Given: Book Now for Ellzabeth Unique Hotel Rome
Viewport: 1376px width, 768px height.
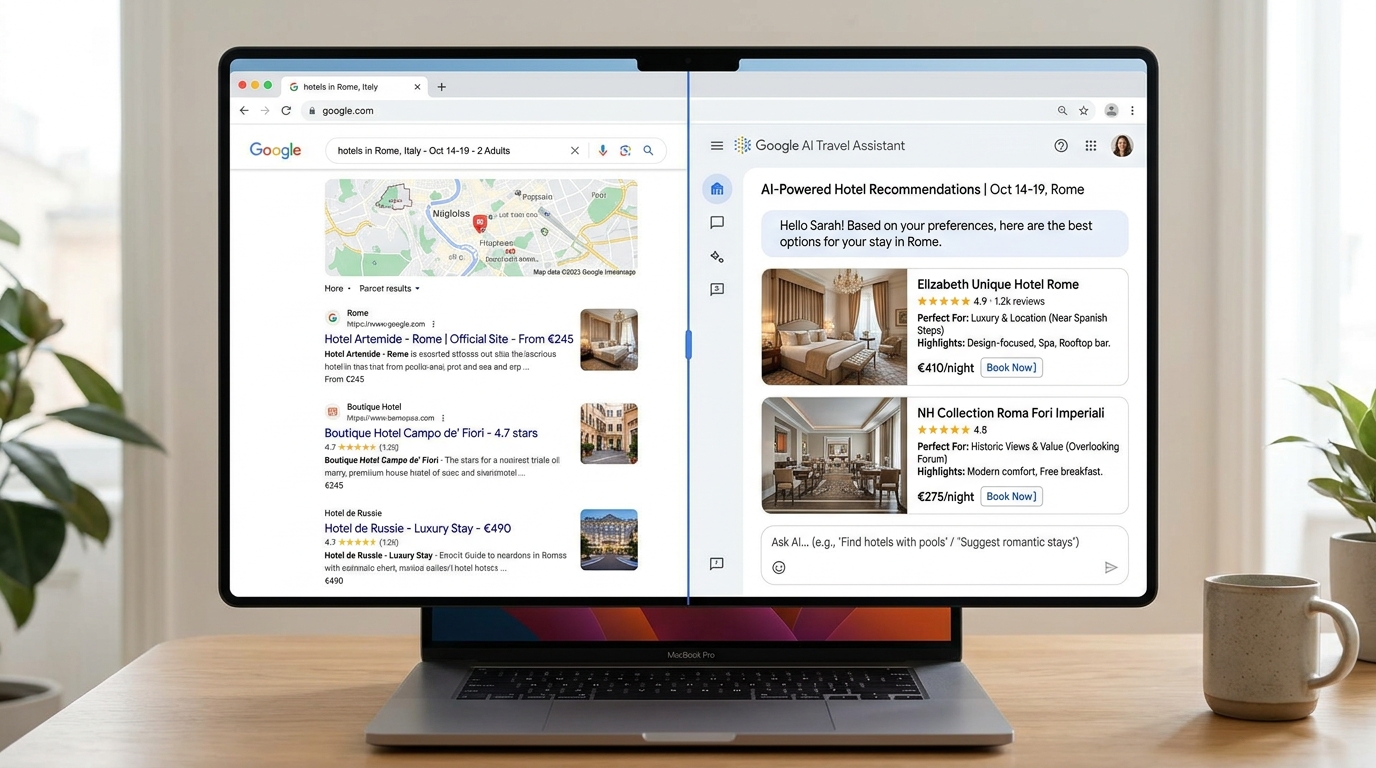Looking at the screenshot, I should 1011,368.
